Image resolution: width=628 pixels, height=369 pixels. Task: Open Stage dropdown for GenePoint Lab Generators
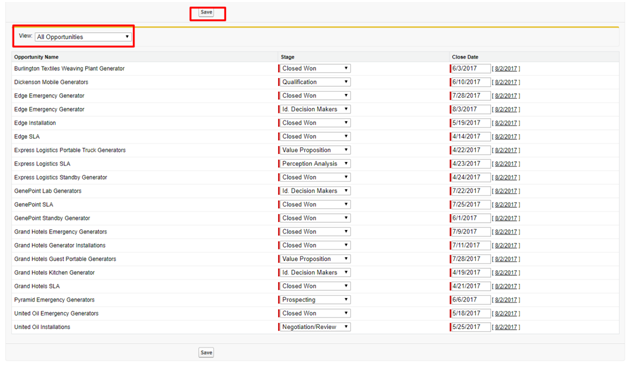tap(315, 191)
